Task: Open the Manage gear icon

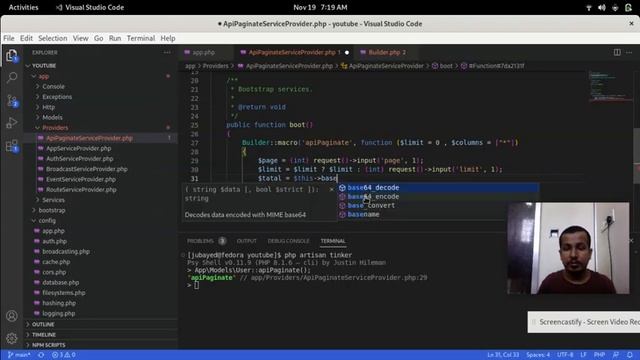Action: tap(12, 338)
